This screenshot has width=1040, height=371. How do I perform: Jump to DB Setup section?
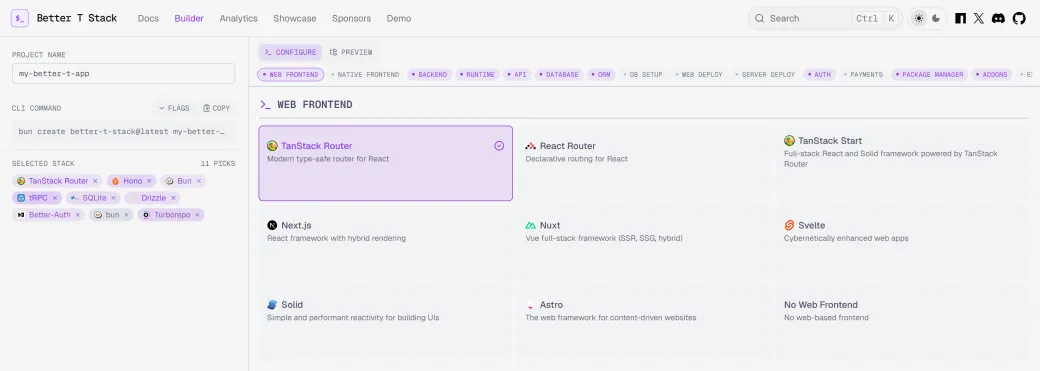tap(643, 75)
